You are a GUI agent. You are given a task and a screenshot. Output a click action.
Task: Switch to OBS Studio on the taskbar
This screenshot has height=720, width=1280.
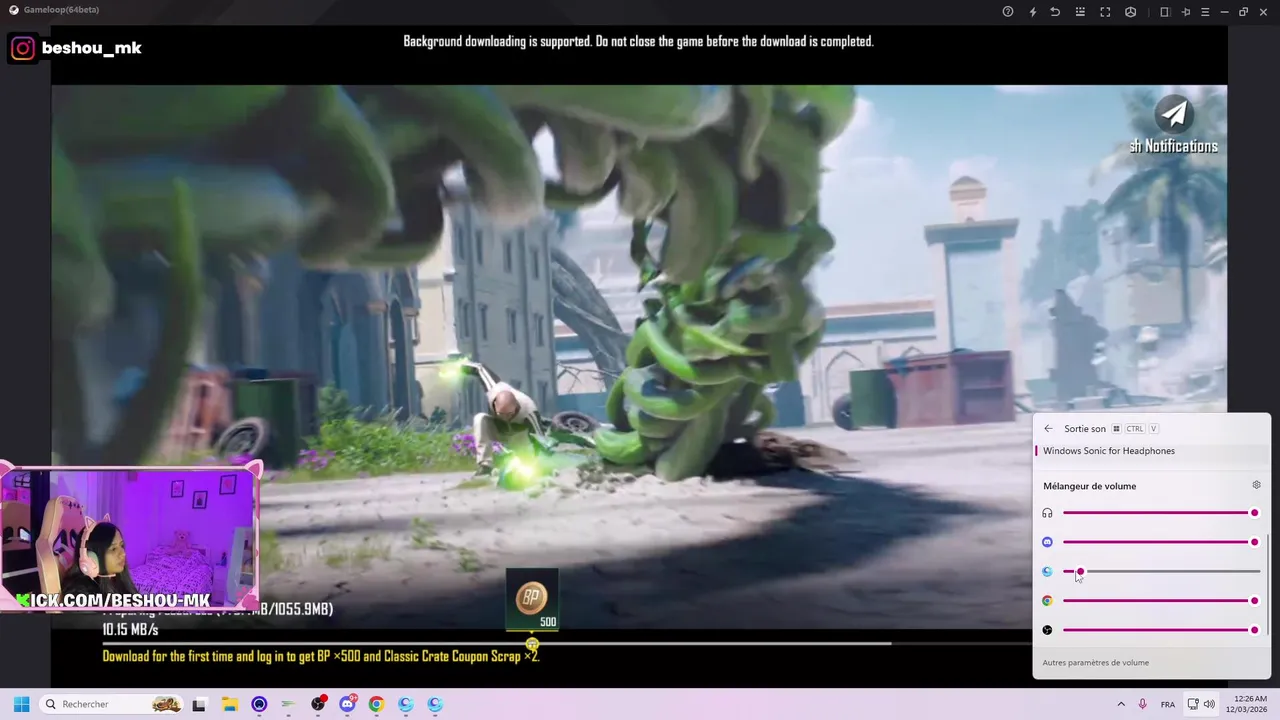pos(318,704)
